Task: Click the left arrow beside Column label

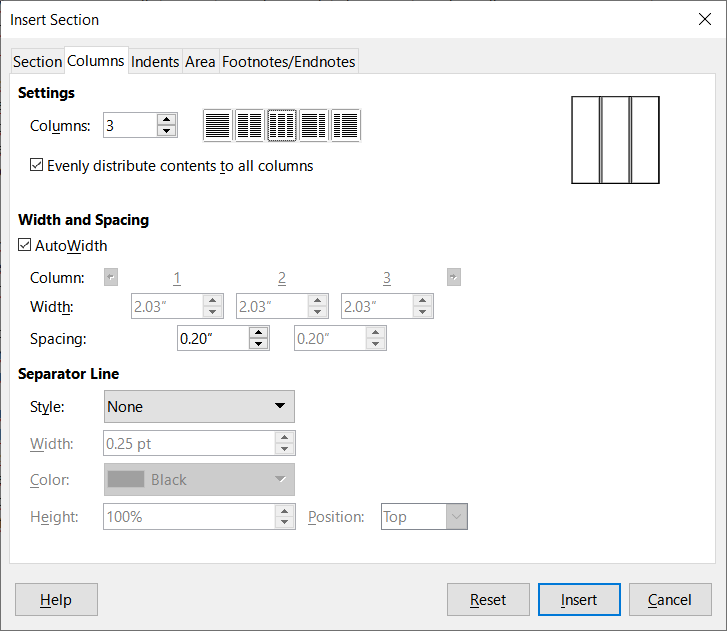Action: point(111,277)
